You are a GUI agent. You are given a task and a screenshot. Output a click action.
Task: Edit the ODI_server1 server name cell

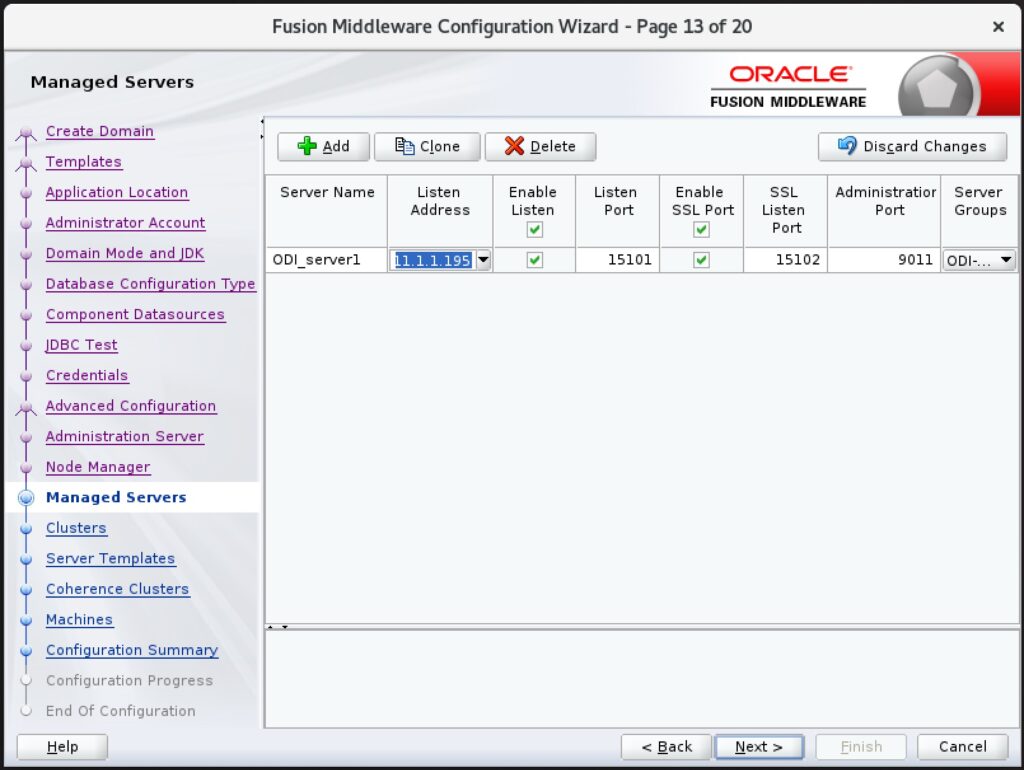(326, 260)
